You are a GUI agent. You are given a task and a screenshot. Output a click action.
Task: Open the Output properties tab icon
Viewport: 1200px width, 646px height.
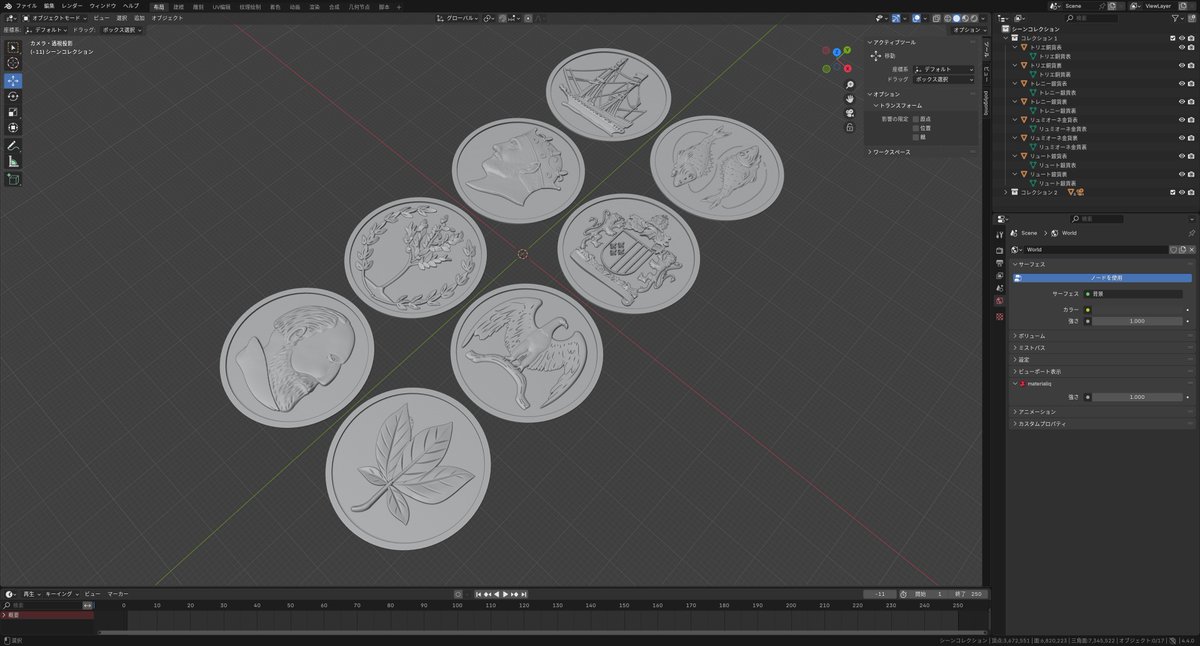tap(999, 262)
